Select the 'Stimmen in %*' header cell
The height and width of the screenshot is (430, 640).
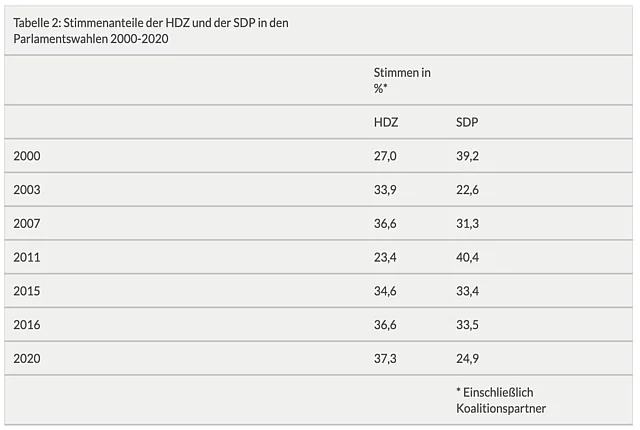coord(402,80)
